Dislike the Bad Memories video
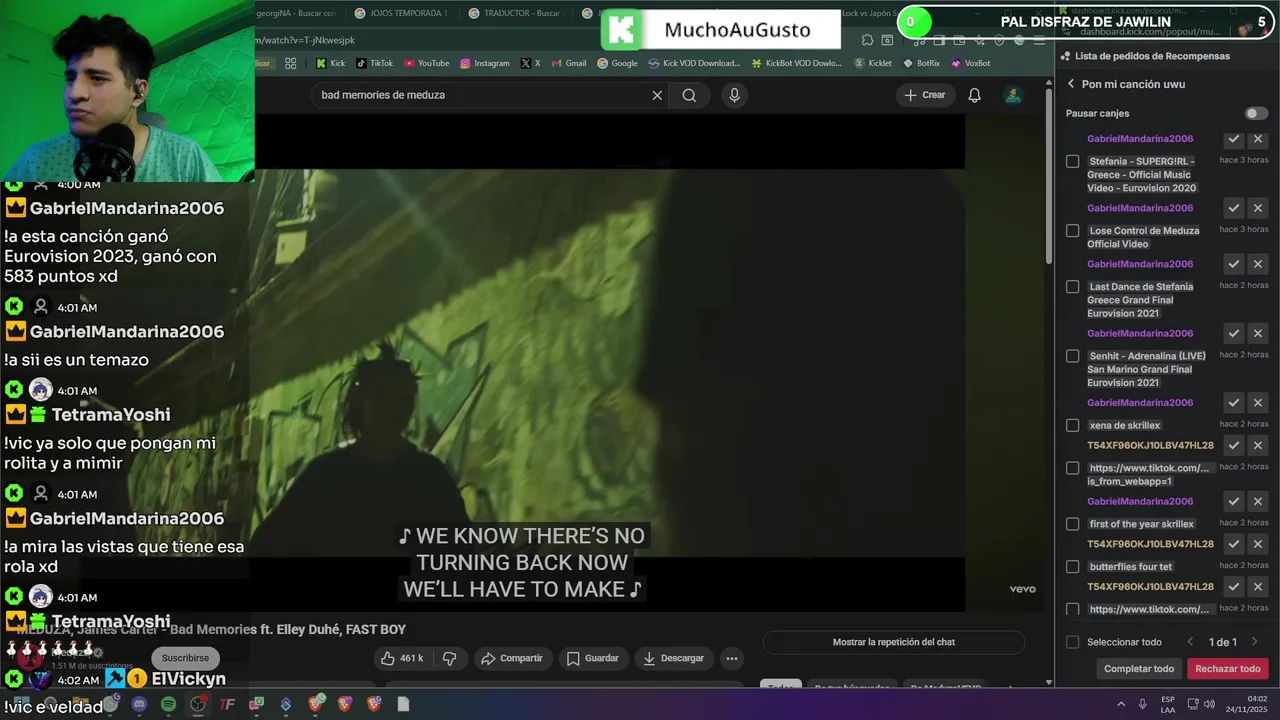This screenshot has height=720, width=1280. (449, 658)
